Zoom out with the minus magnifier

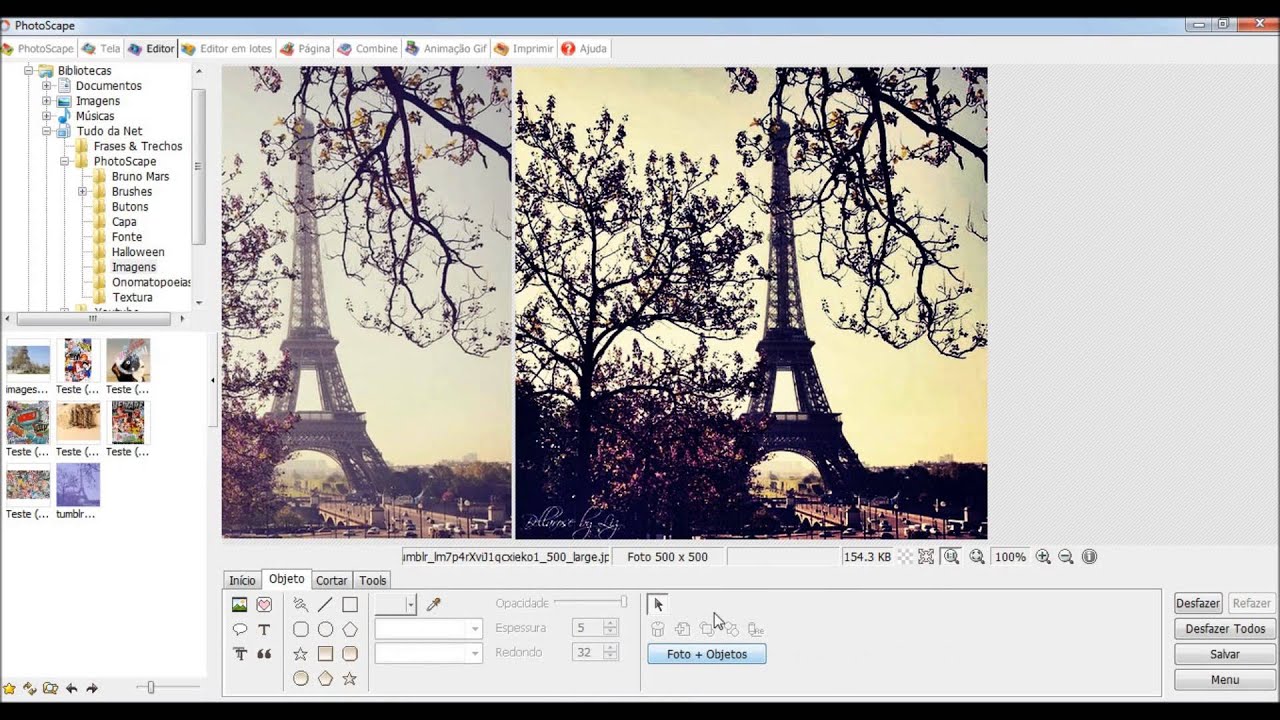[1066, 557]
